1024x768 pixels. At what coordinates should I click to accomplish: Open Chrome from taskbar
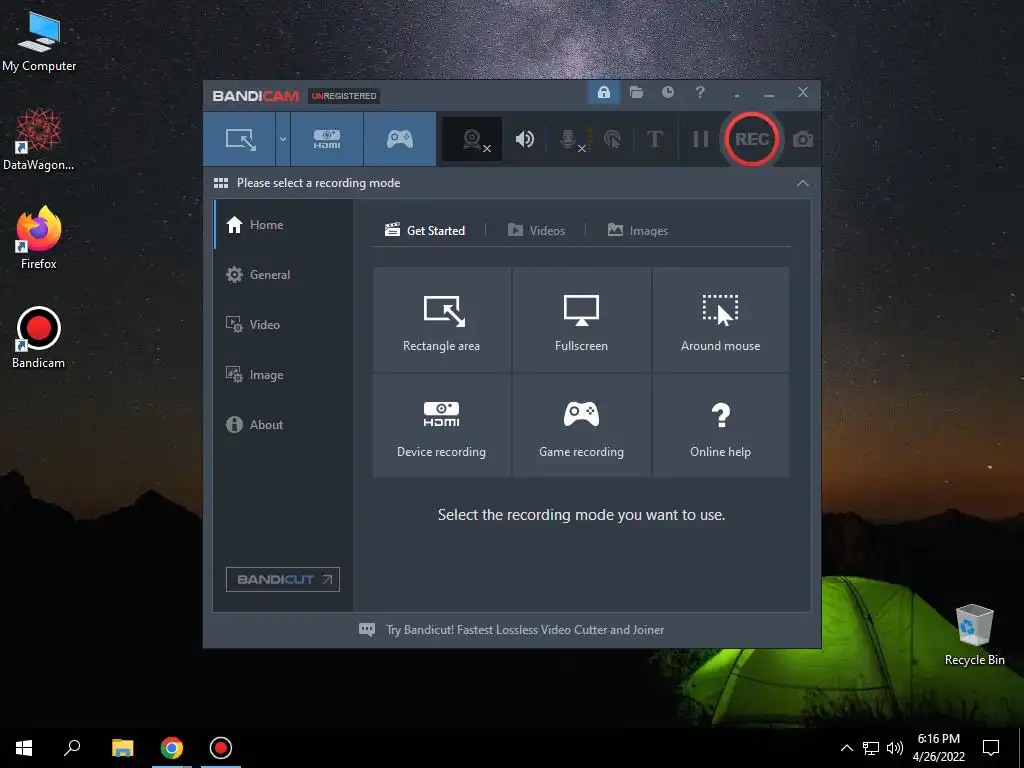(172, 748)
